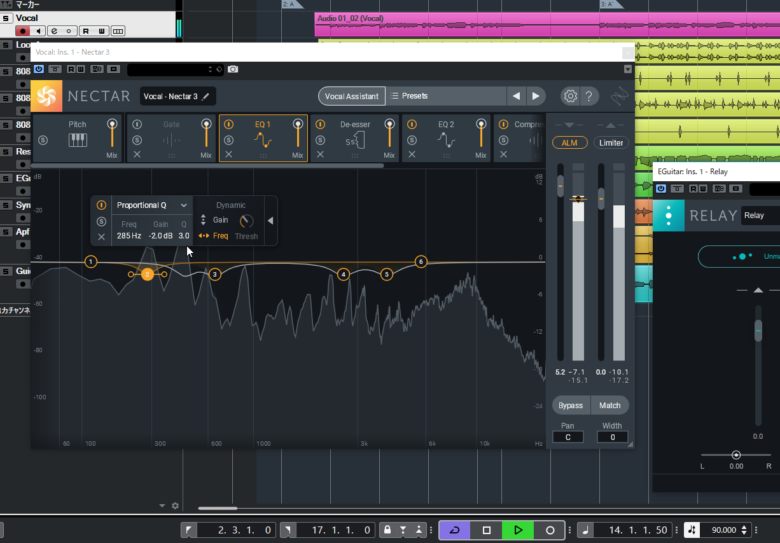This screenshot has height=543, width=780.
Task: Click the Width value field showing 0
Action: point(612,437)
